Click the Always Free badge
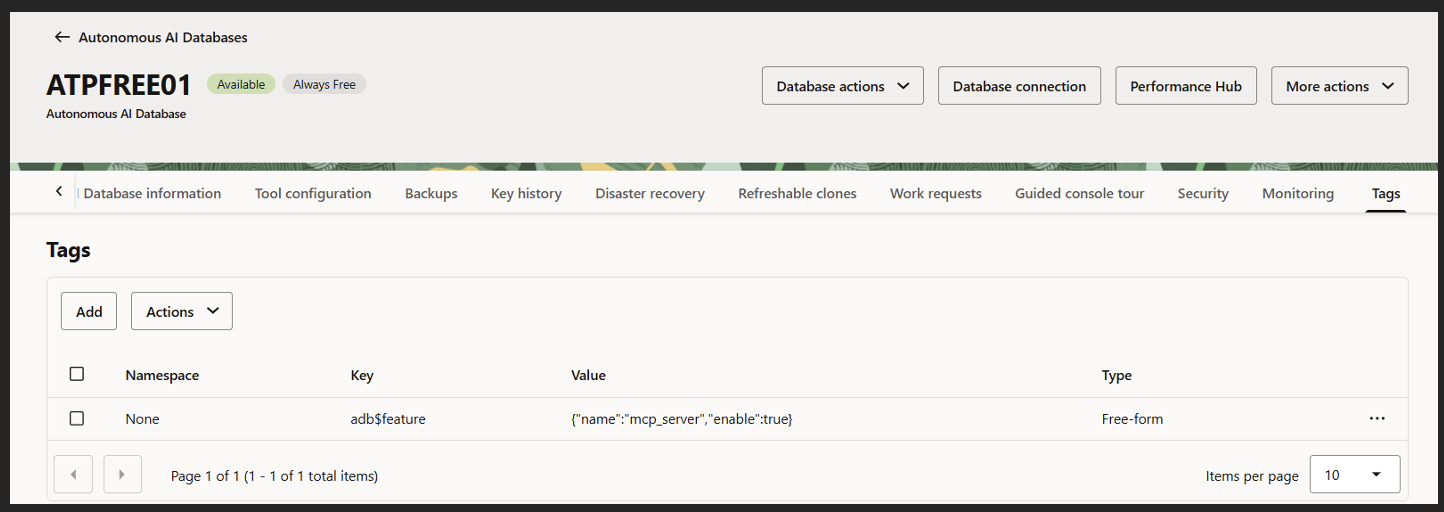The image size is (1444, 512). (x=324, y=85)
